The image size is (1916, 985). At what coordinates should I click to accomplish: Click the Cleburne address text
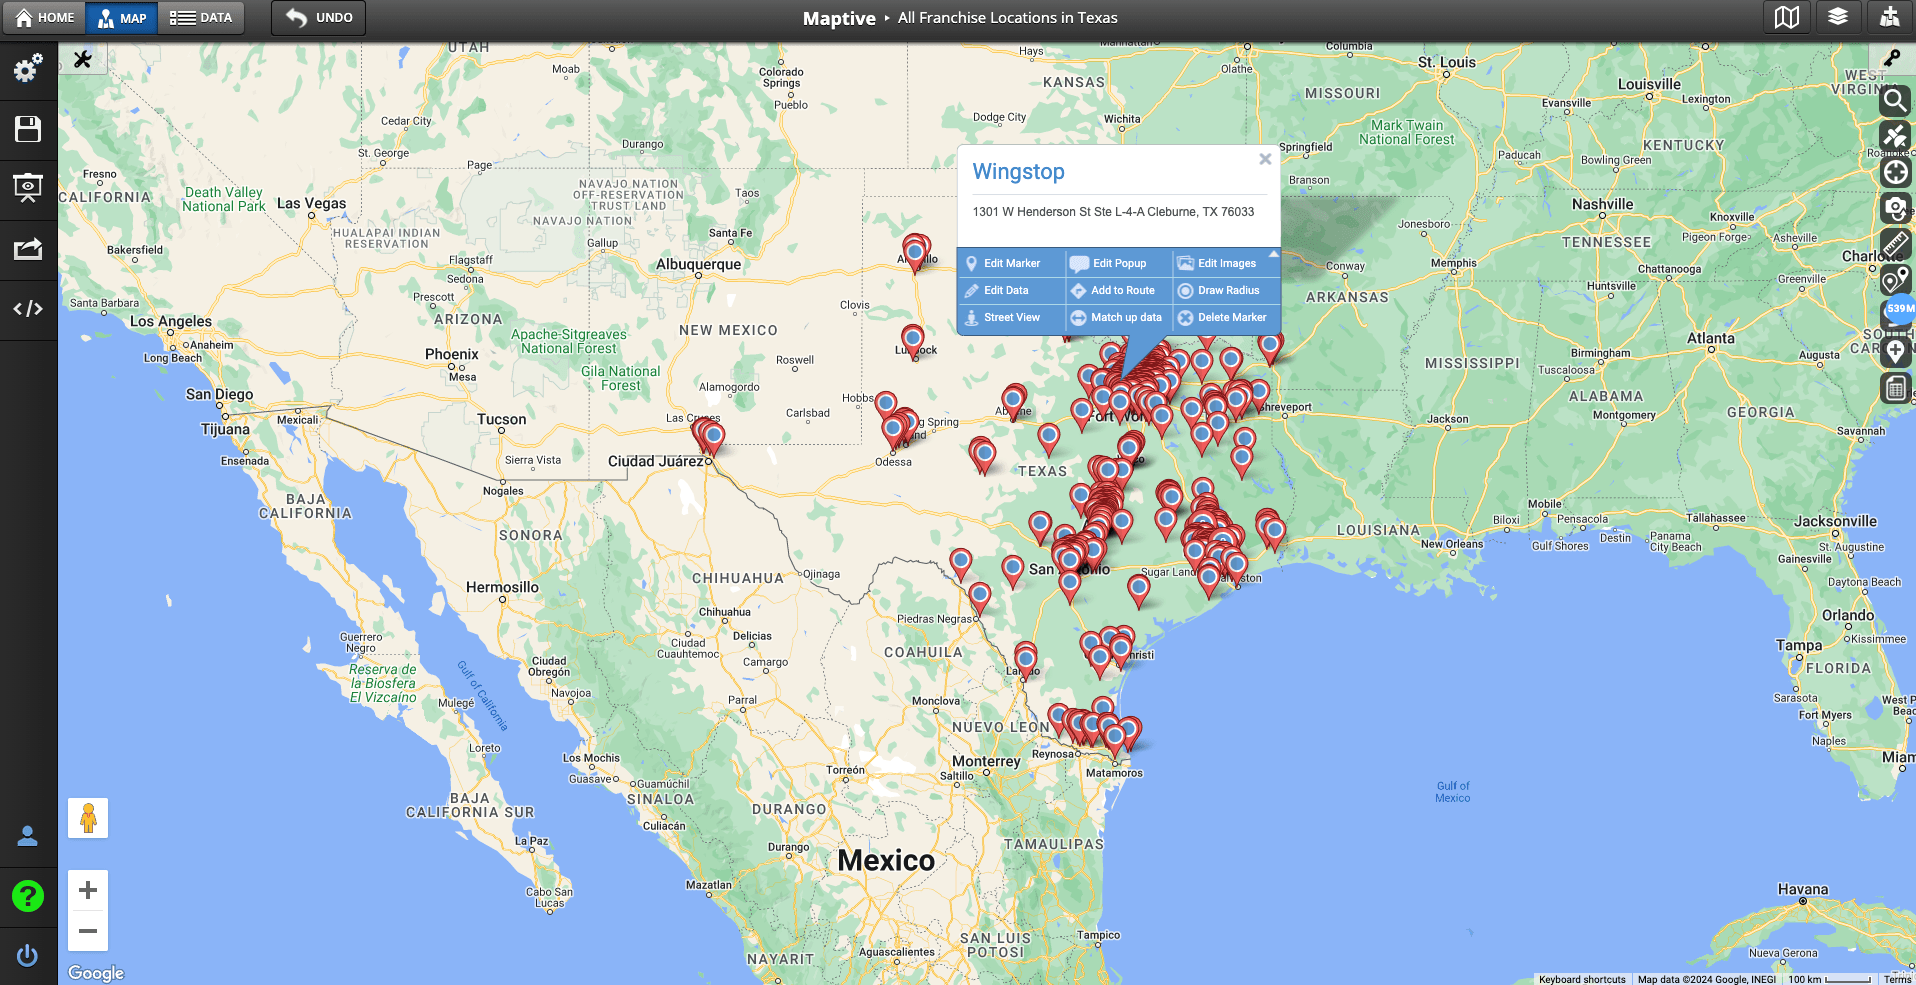1113,212
